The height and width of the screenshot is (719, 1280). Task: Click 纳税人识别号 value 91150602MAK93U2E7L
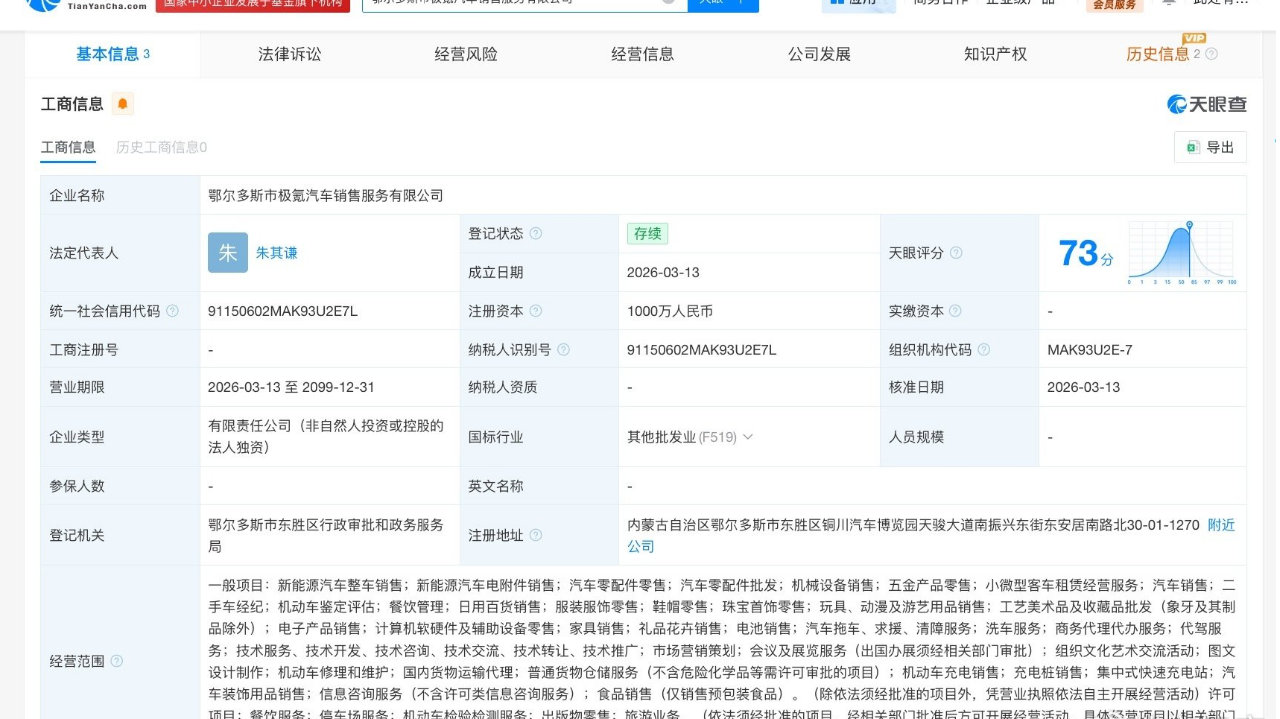702,350
